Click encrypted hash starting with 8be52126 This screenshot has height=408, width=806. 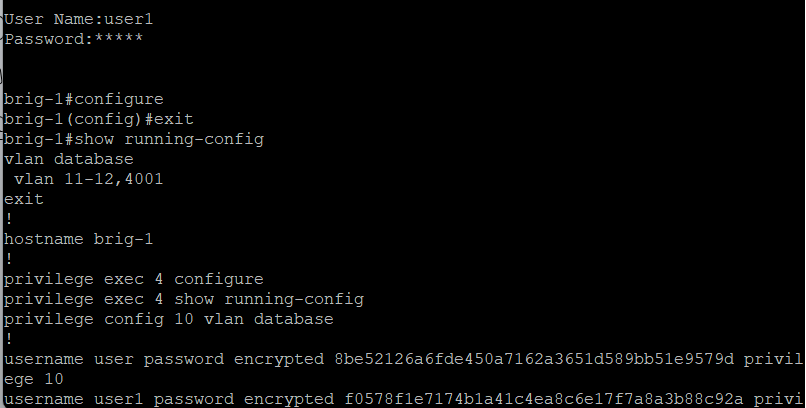click(534, 359)
